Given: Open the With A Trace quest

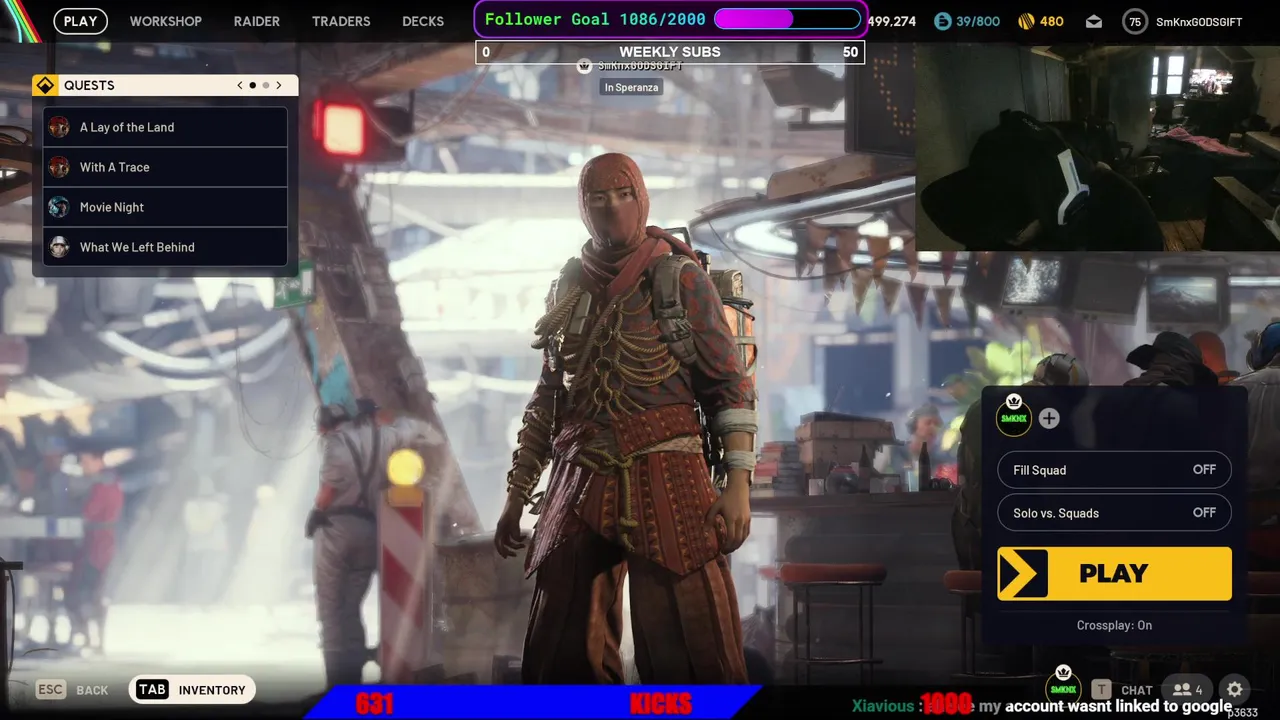Looking at the screenshot, I should pyautogui.click(x=165, y=167).
